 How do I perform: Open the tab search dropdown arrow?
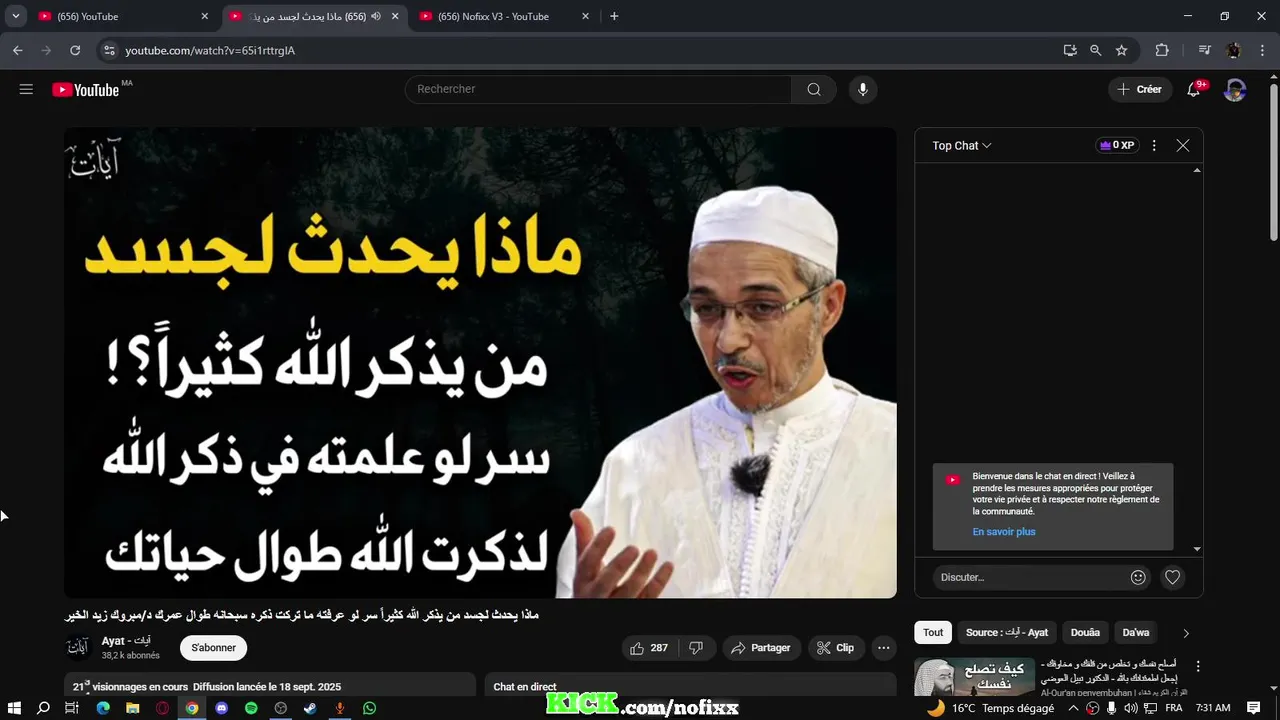[16, 16]
